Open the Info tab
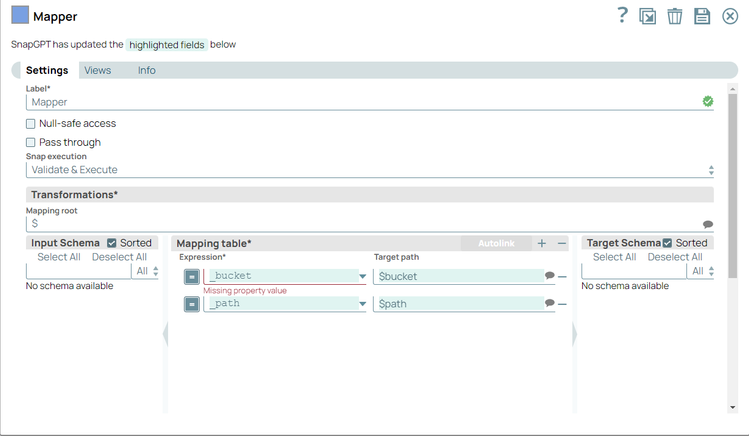Viewport: 749px width, 436px height. coord(146,70)
